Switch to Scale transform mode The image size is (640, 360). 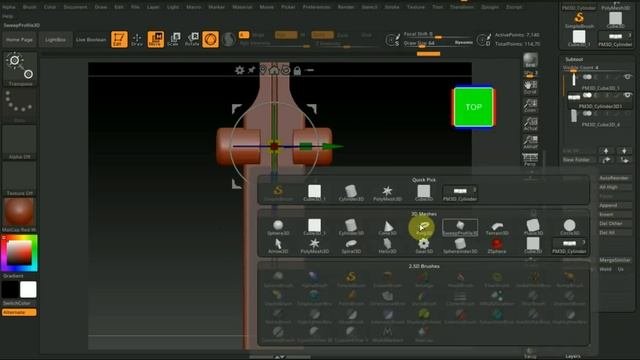pyautogui.click(x=174, y=40)
